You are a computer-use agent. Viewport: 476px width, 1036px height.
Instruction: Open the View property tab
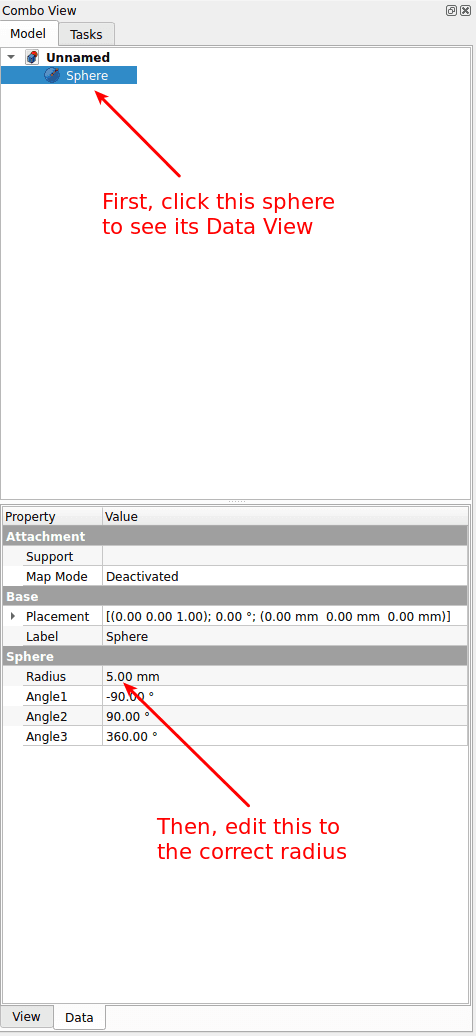coord(26,1016)
